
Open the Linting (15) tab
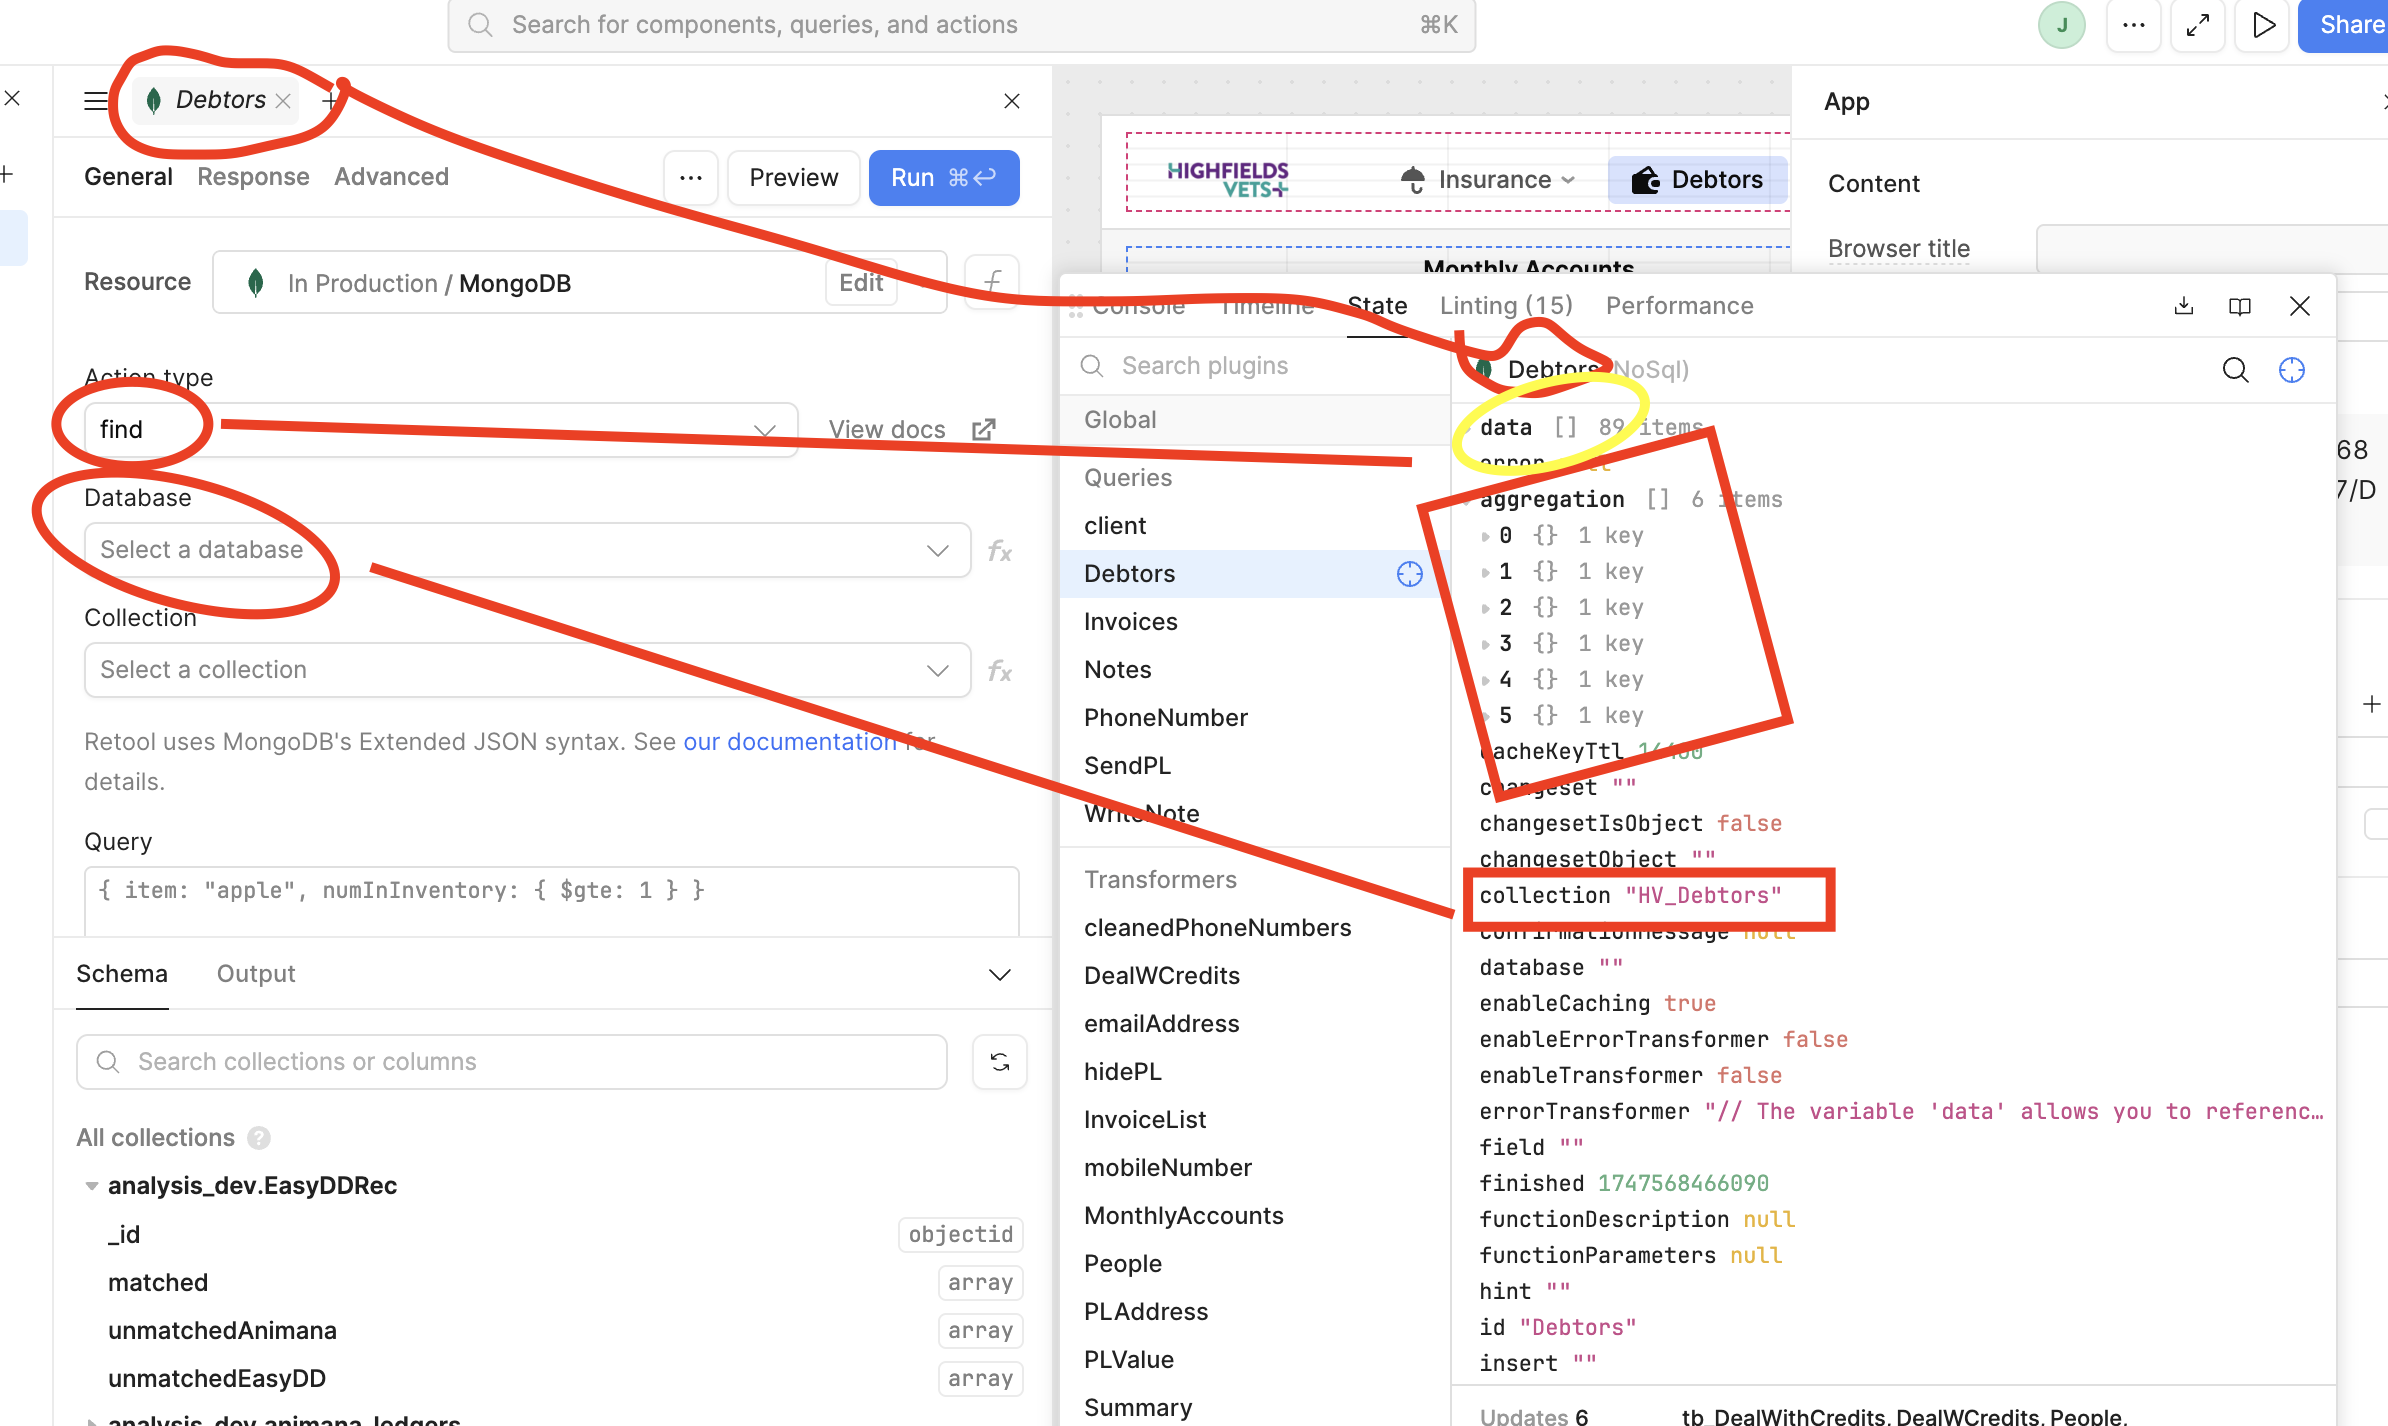click(x=1506, y=306)
